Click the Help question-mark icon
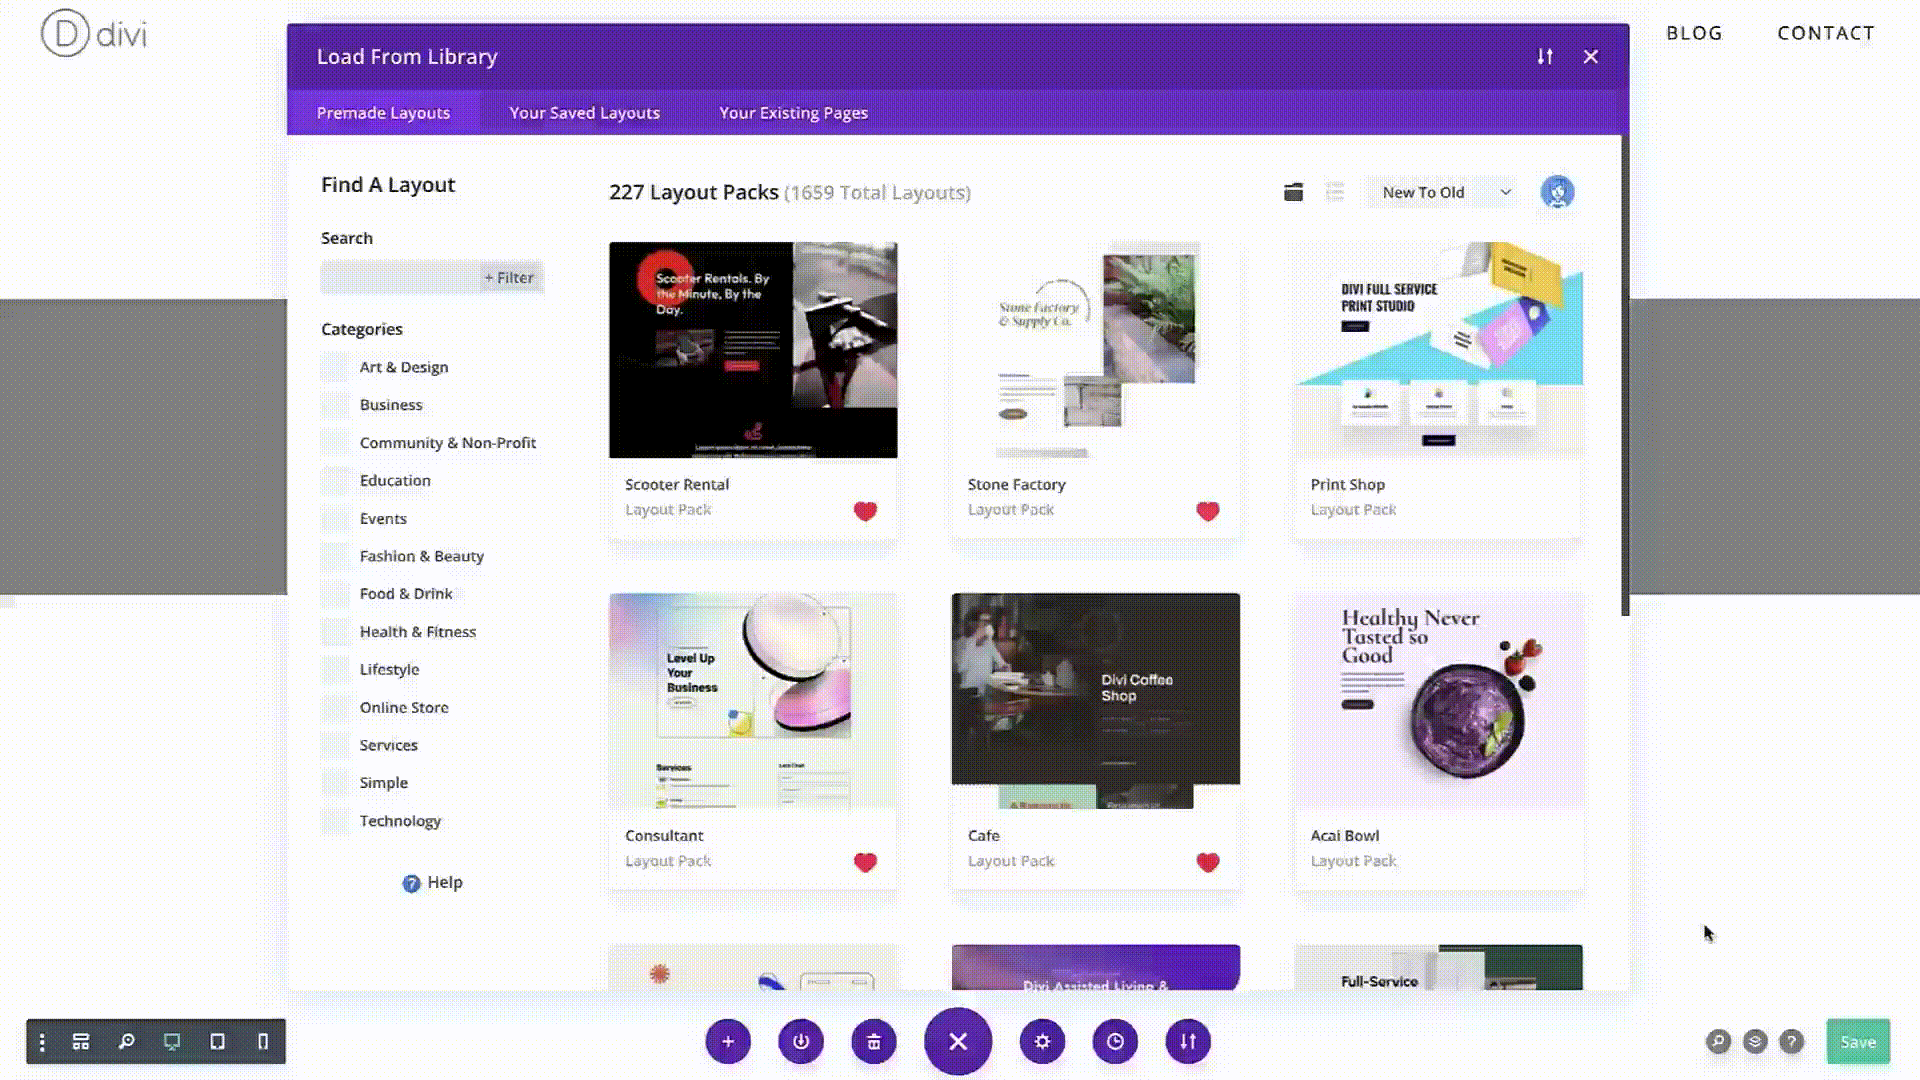This screenshot has height=1080, width=1920. click(411, 883)
